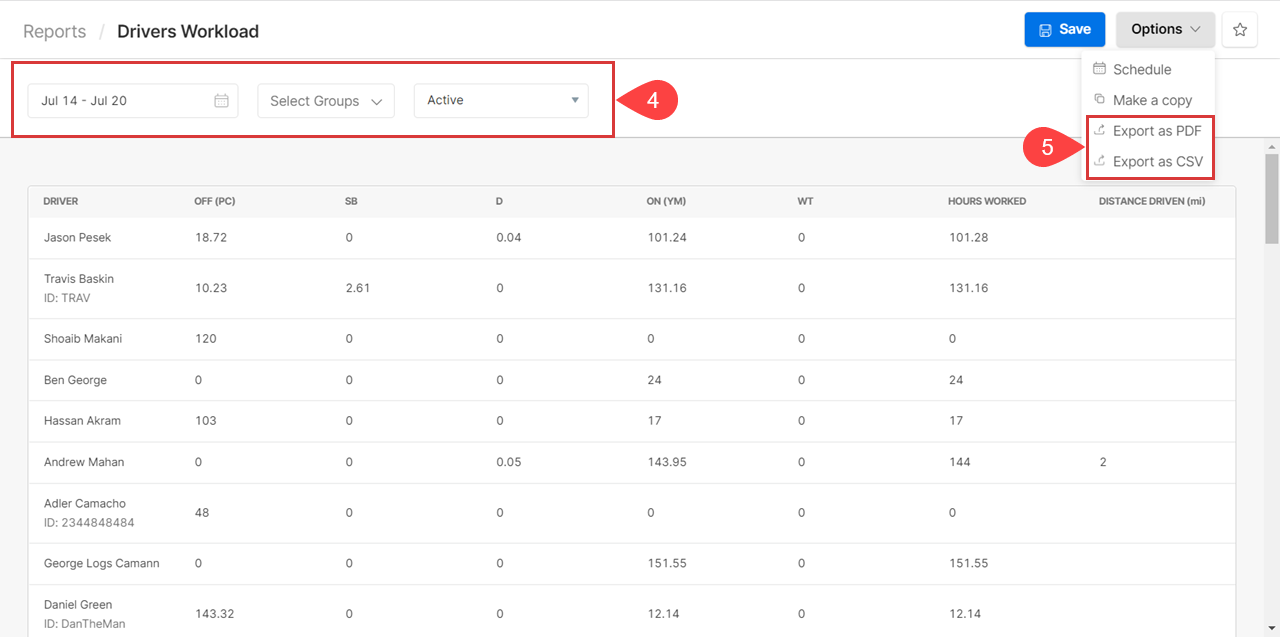Click the vertical scrollbar thumb

coord(1272,198)
